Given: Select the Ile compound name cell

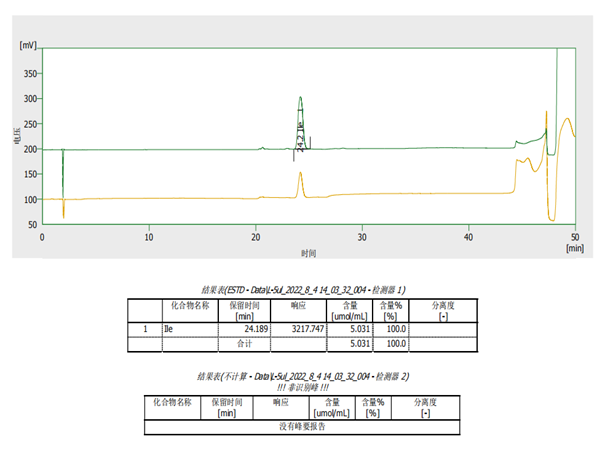Looking at the screenshot, I should click(190, 329).
